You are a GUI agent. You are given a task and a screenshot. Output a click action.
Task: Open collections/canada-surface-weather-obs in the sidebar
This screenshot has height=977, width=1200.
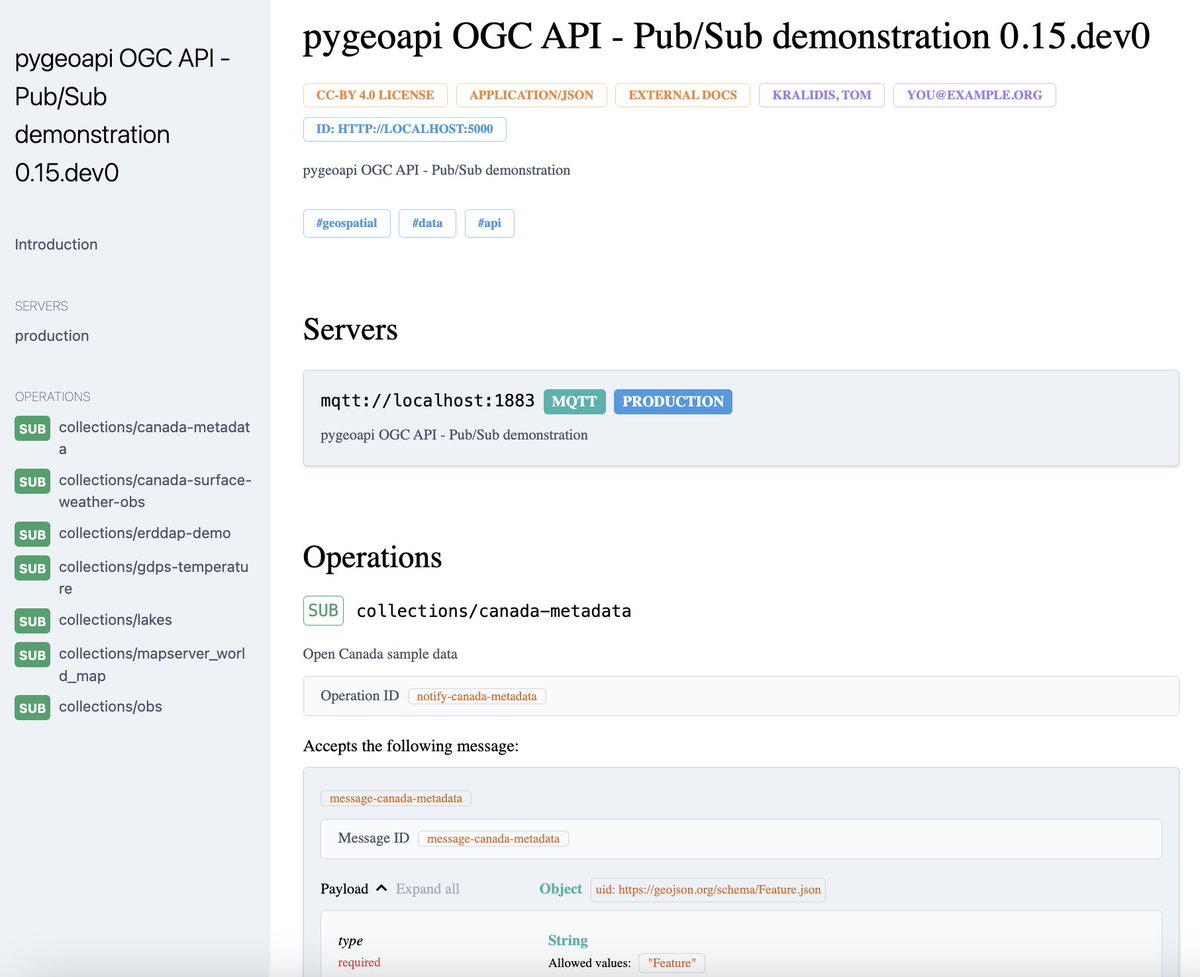pyautogui.click(x=155, y=491)
